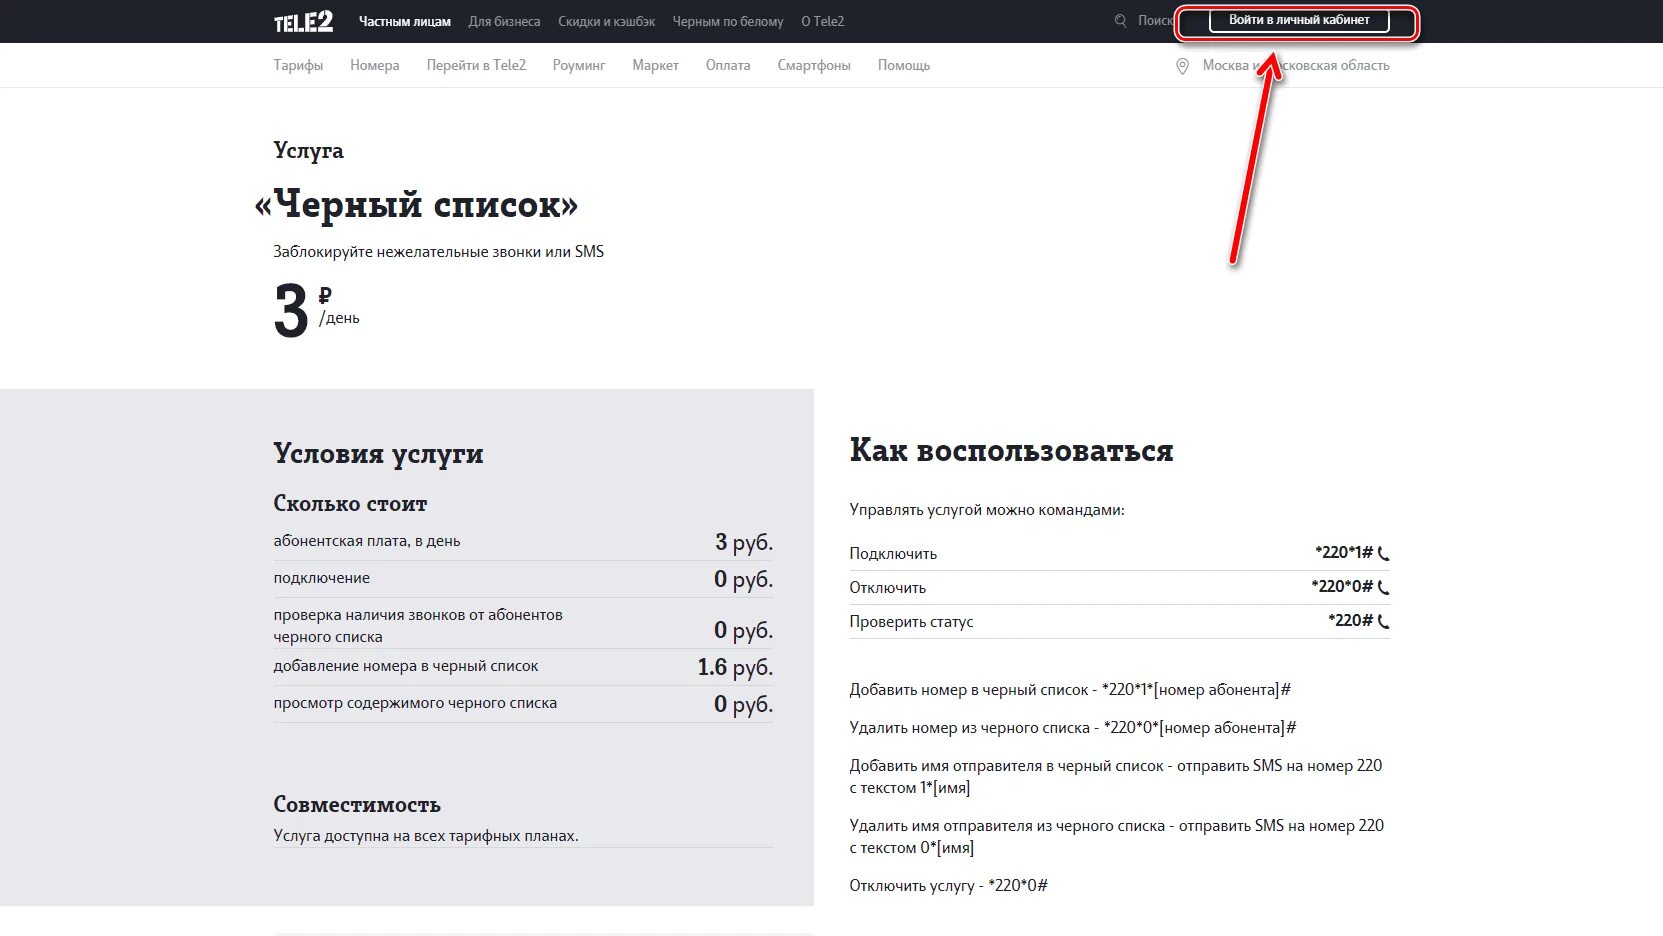
Task: Open the Помощь menu
Action: coord(904,65)
